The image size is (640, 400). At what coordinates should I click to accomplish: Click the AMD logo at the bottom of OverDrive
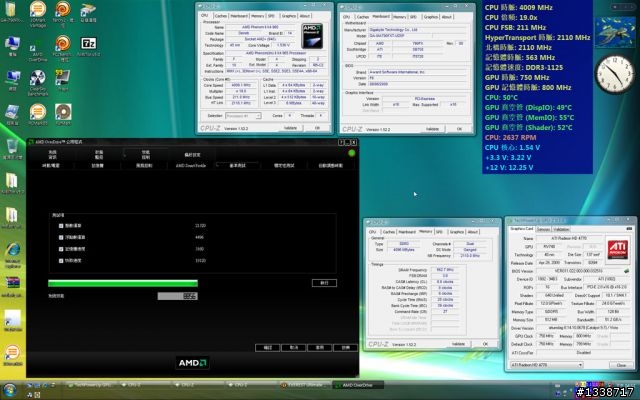click(x=192, y=362)
